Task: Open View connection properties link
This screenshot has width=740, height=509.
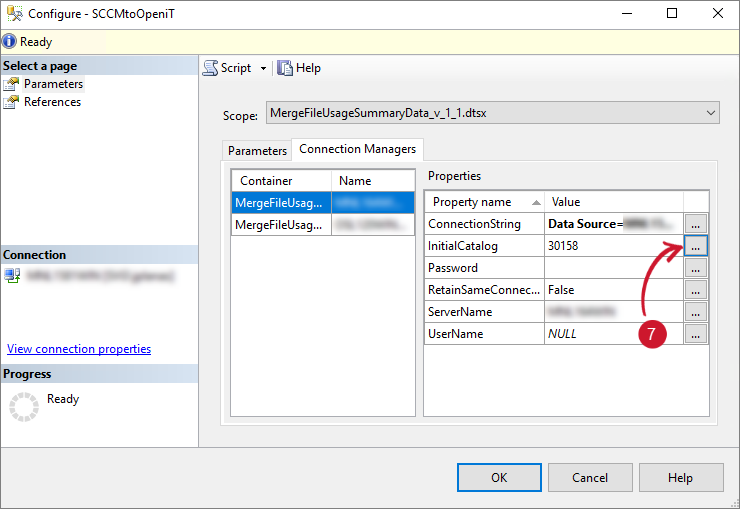Action: tap(79, 349)
